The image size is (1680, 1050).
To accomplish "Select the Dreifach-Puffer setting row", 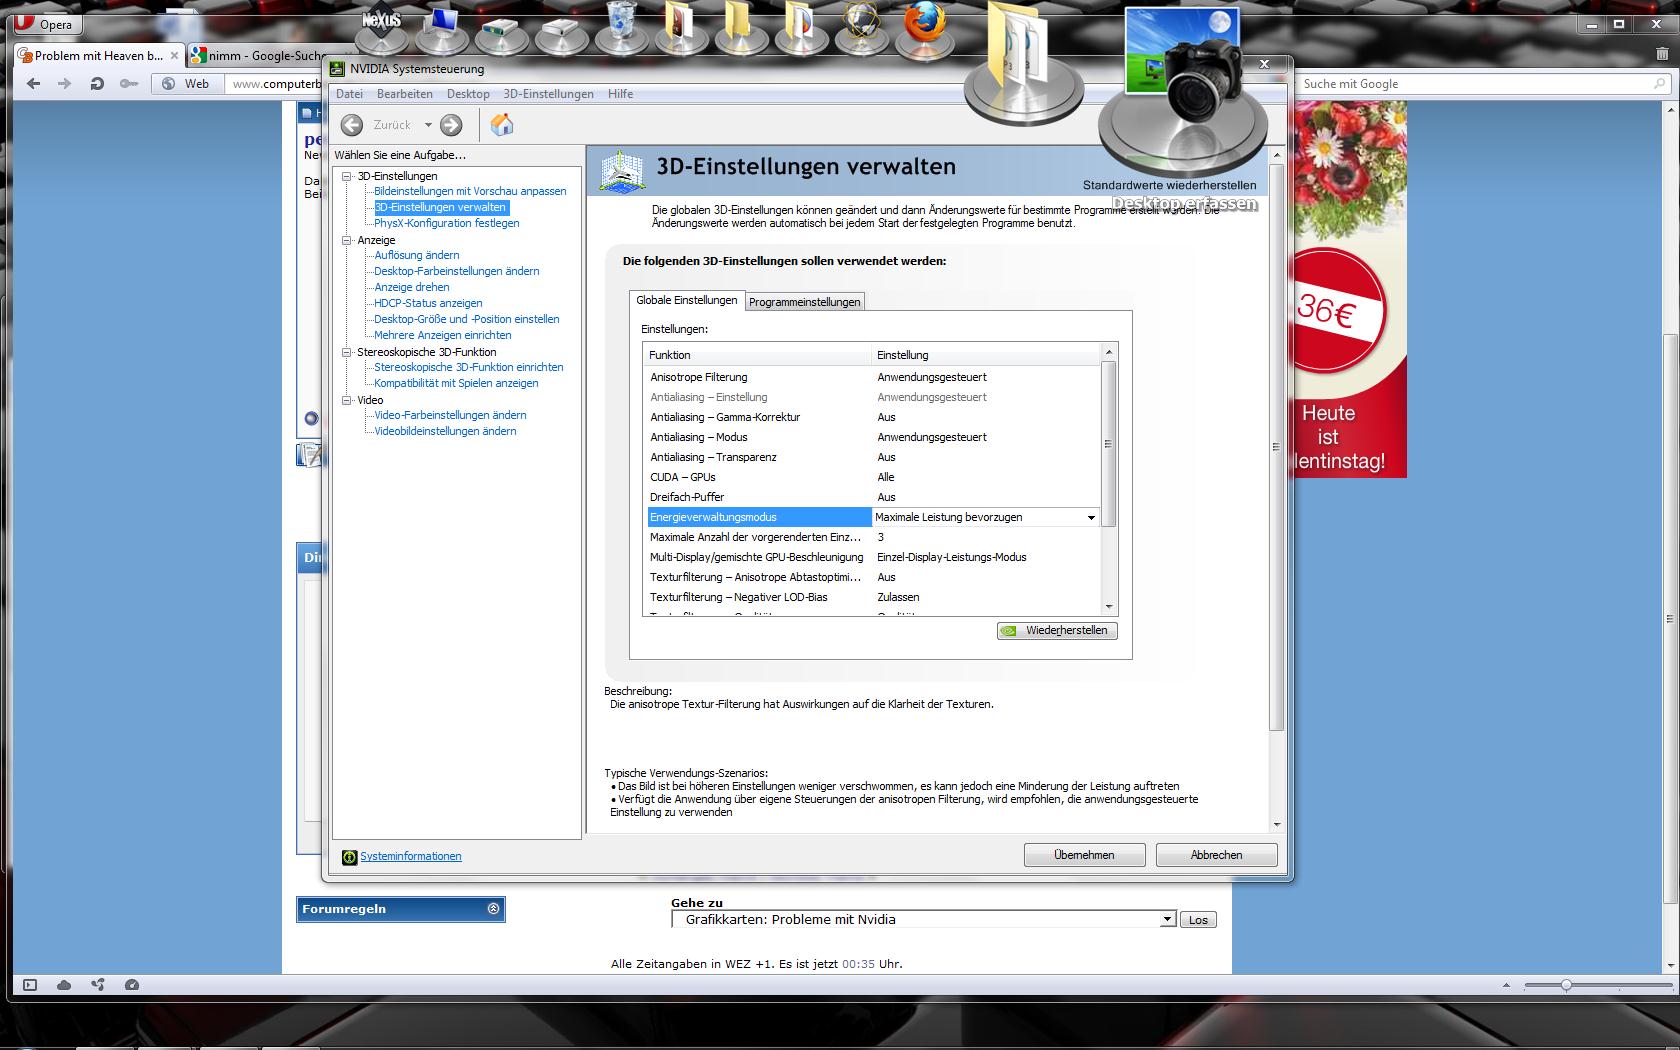I will pyautogui.click(x=872, y=498).
